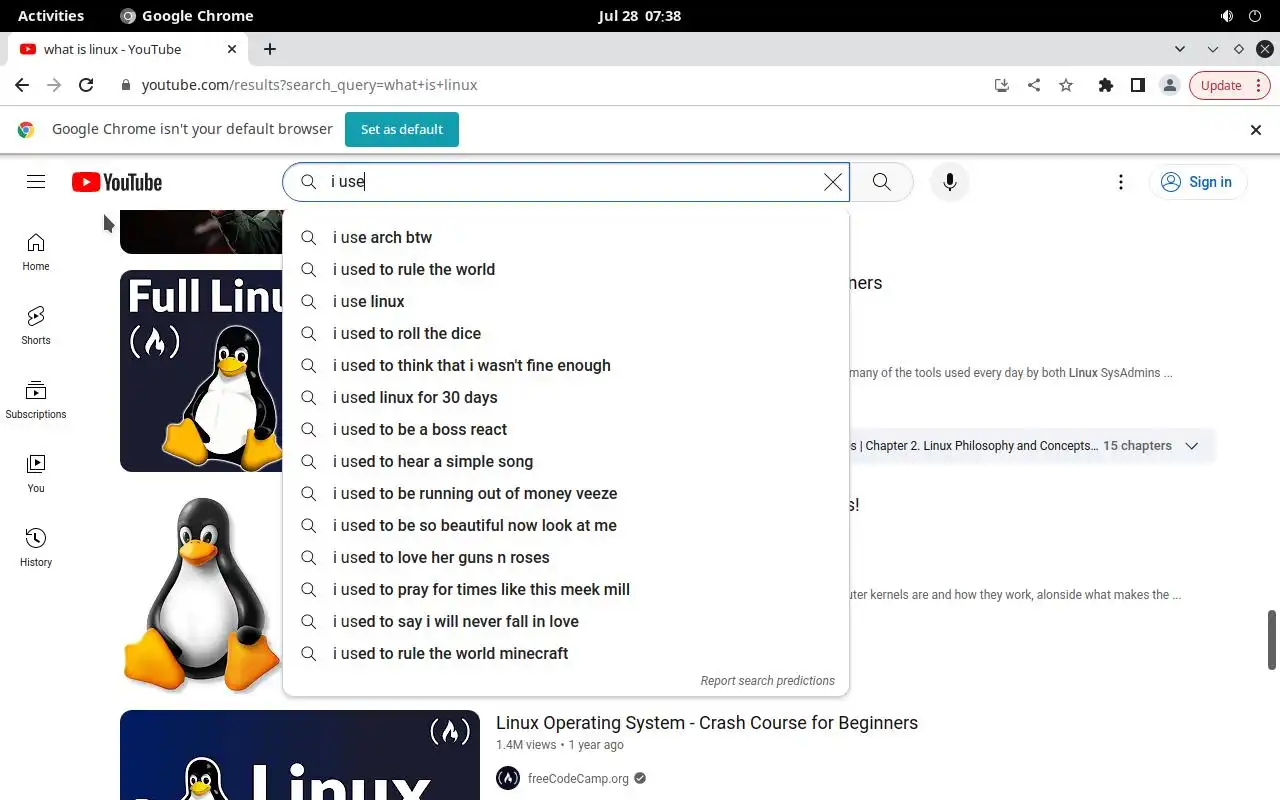The width and height of the screenshot is (1280, 800).
Task: Toggle Chrome side panel icon
Action: 1137,85
